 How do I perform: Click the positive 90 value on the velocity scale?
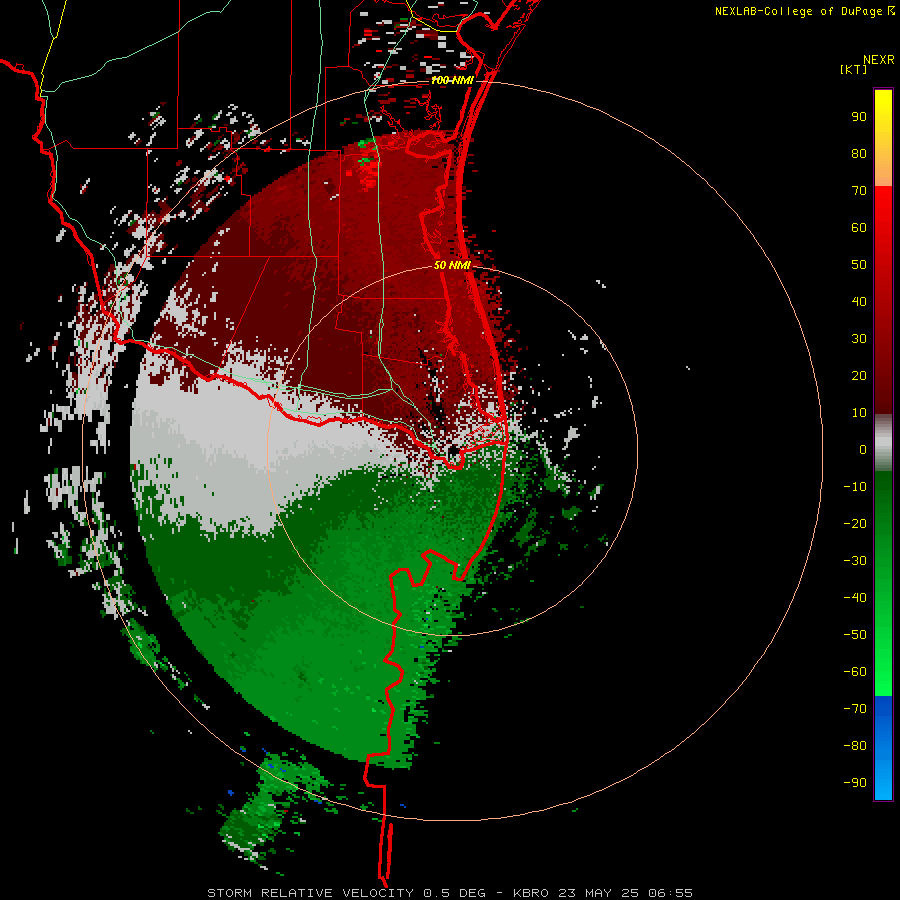[x=859, y=117]
